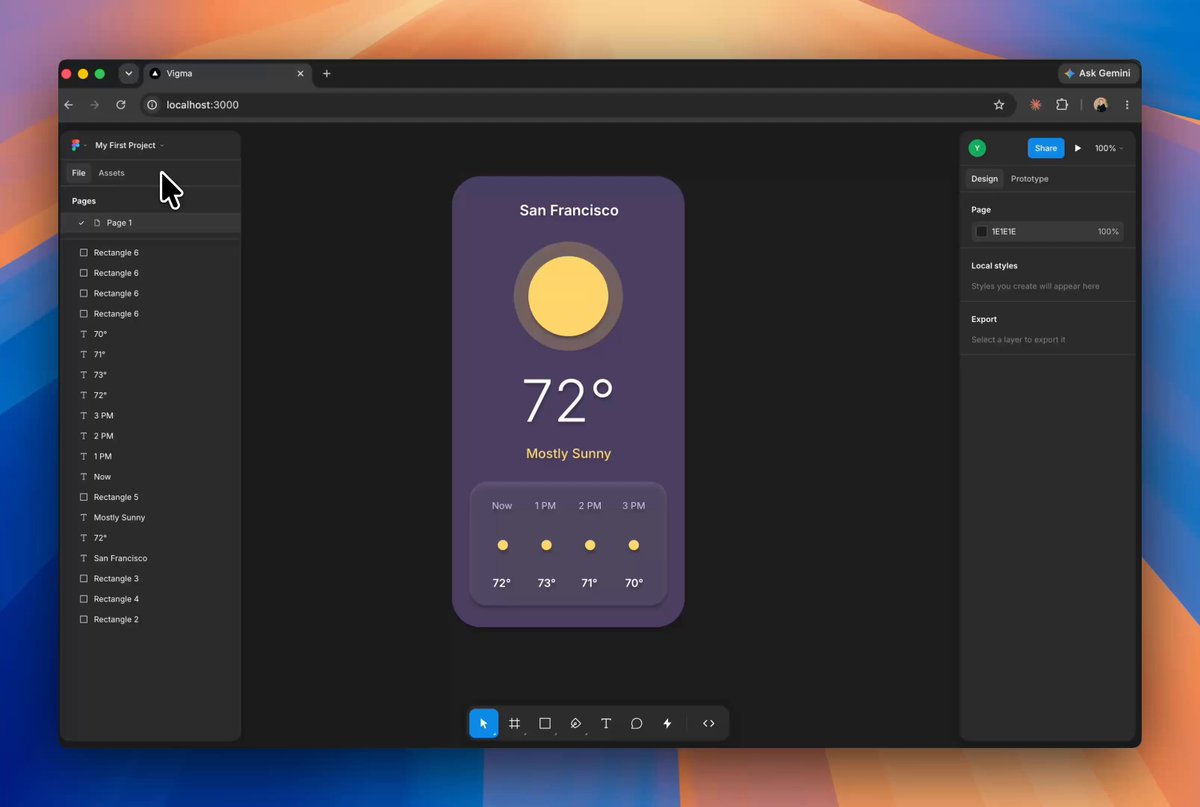Expand My First Project dropdown
The height and width of the screenshot is (807, 1200).
coord(130,145)
